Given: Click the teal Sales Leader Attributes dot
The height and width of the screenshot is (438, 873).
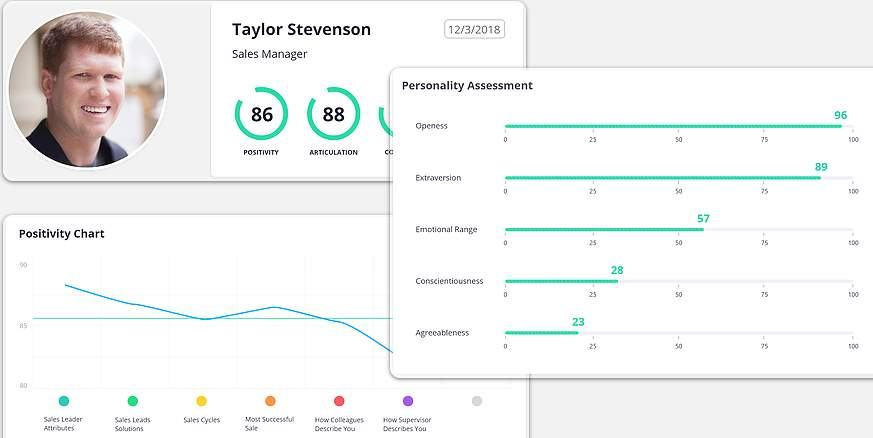Looking at the screenshot, I should (x=64, y=401).
